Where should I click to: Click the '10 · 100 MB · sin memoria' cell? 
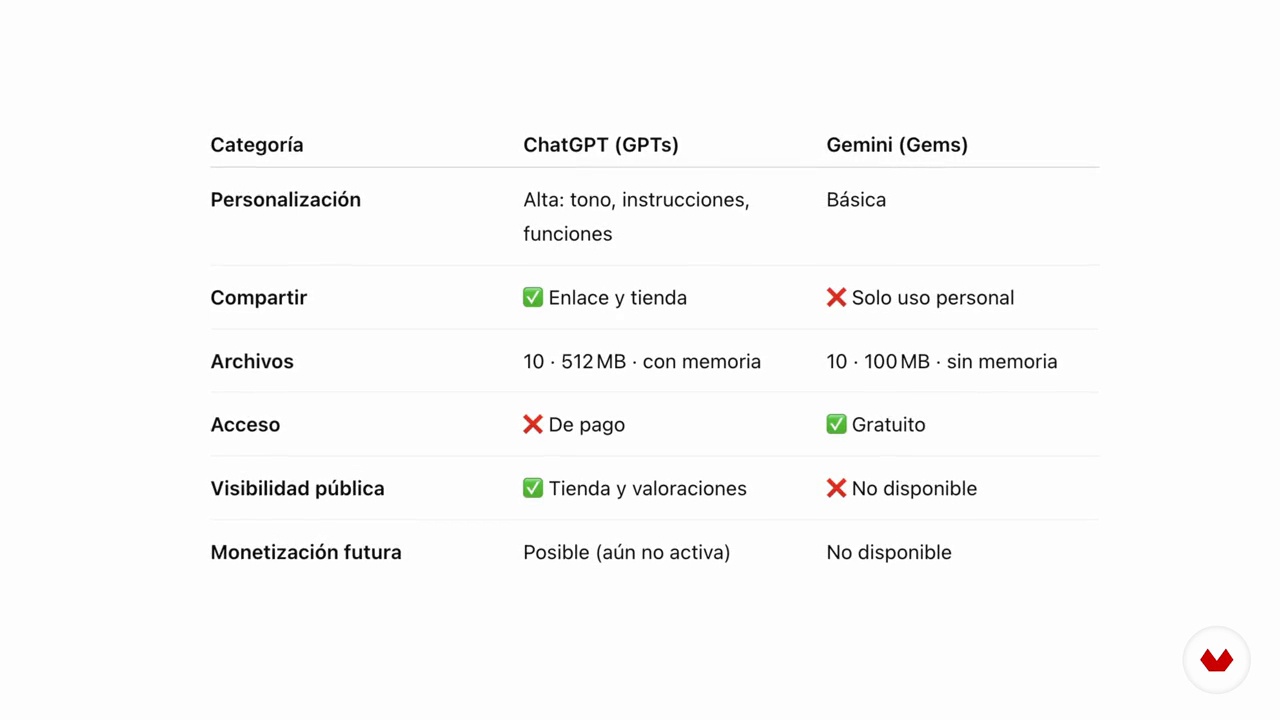[x=942, y=361]
